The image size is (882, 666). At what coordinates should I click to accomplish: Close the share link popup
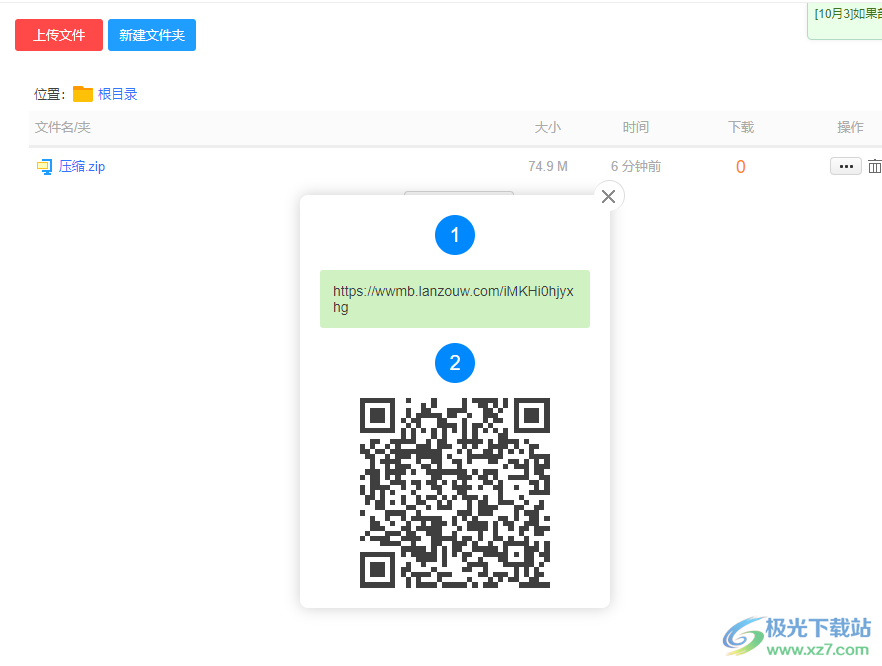(609, 196)
